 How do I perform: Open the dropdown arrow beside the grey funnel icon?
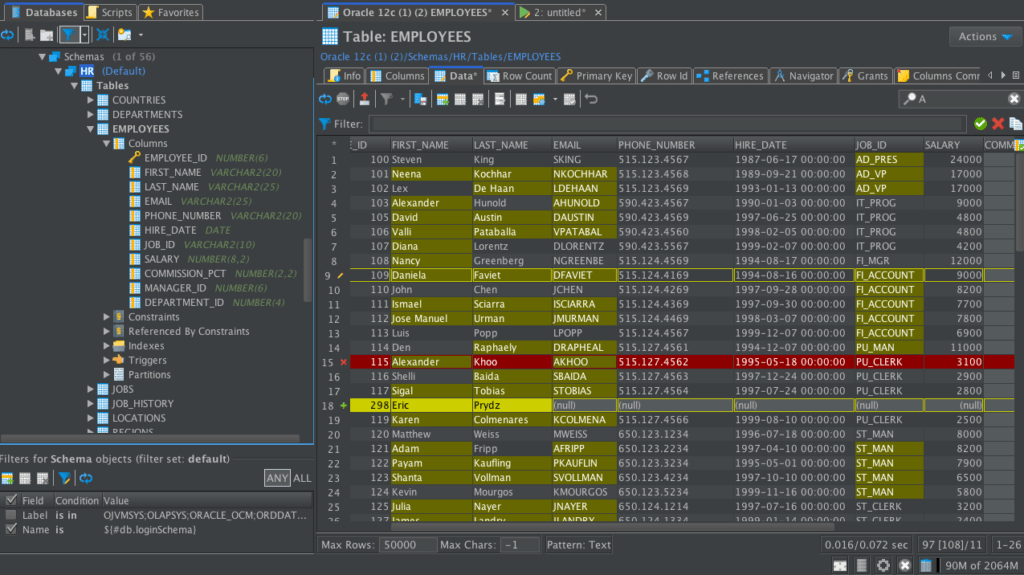(402, 99)
